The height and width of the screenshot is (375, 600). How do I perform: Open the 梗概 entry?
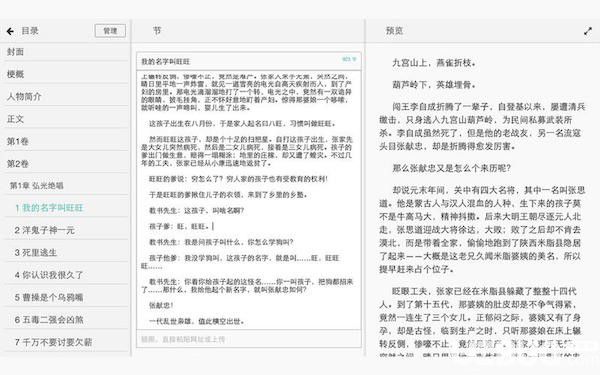click(67, 74)
